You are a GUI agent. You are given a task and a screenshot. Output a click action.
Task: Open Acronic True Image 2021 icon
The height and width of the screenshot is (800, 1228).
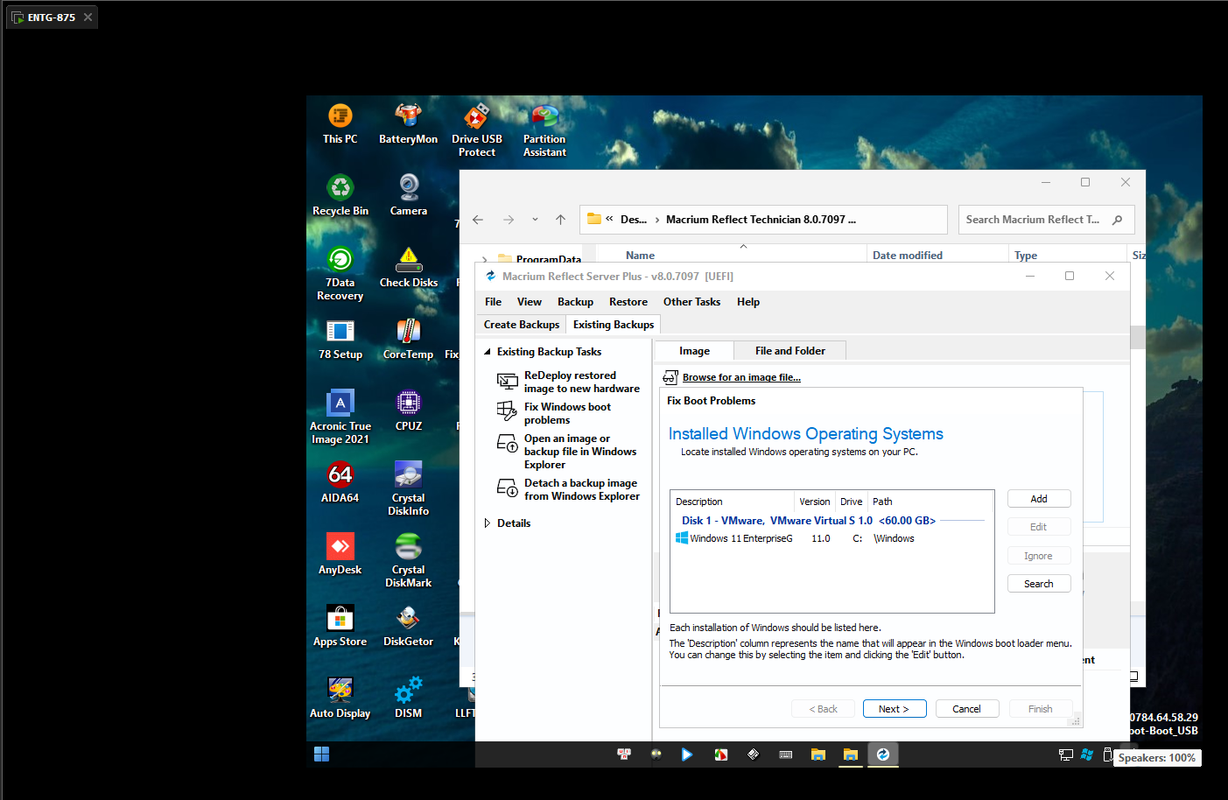[x=340, y=417]
